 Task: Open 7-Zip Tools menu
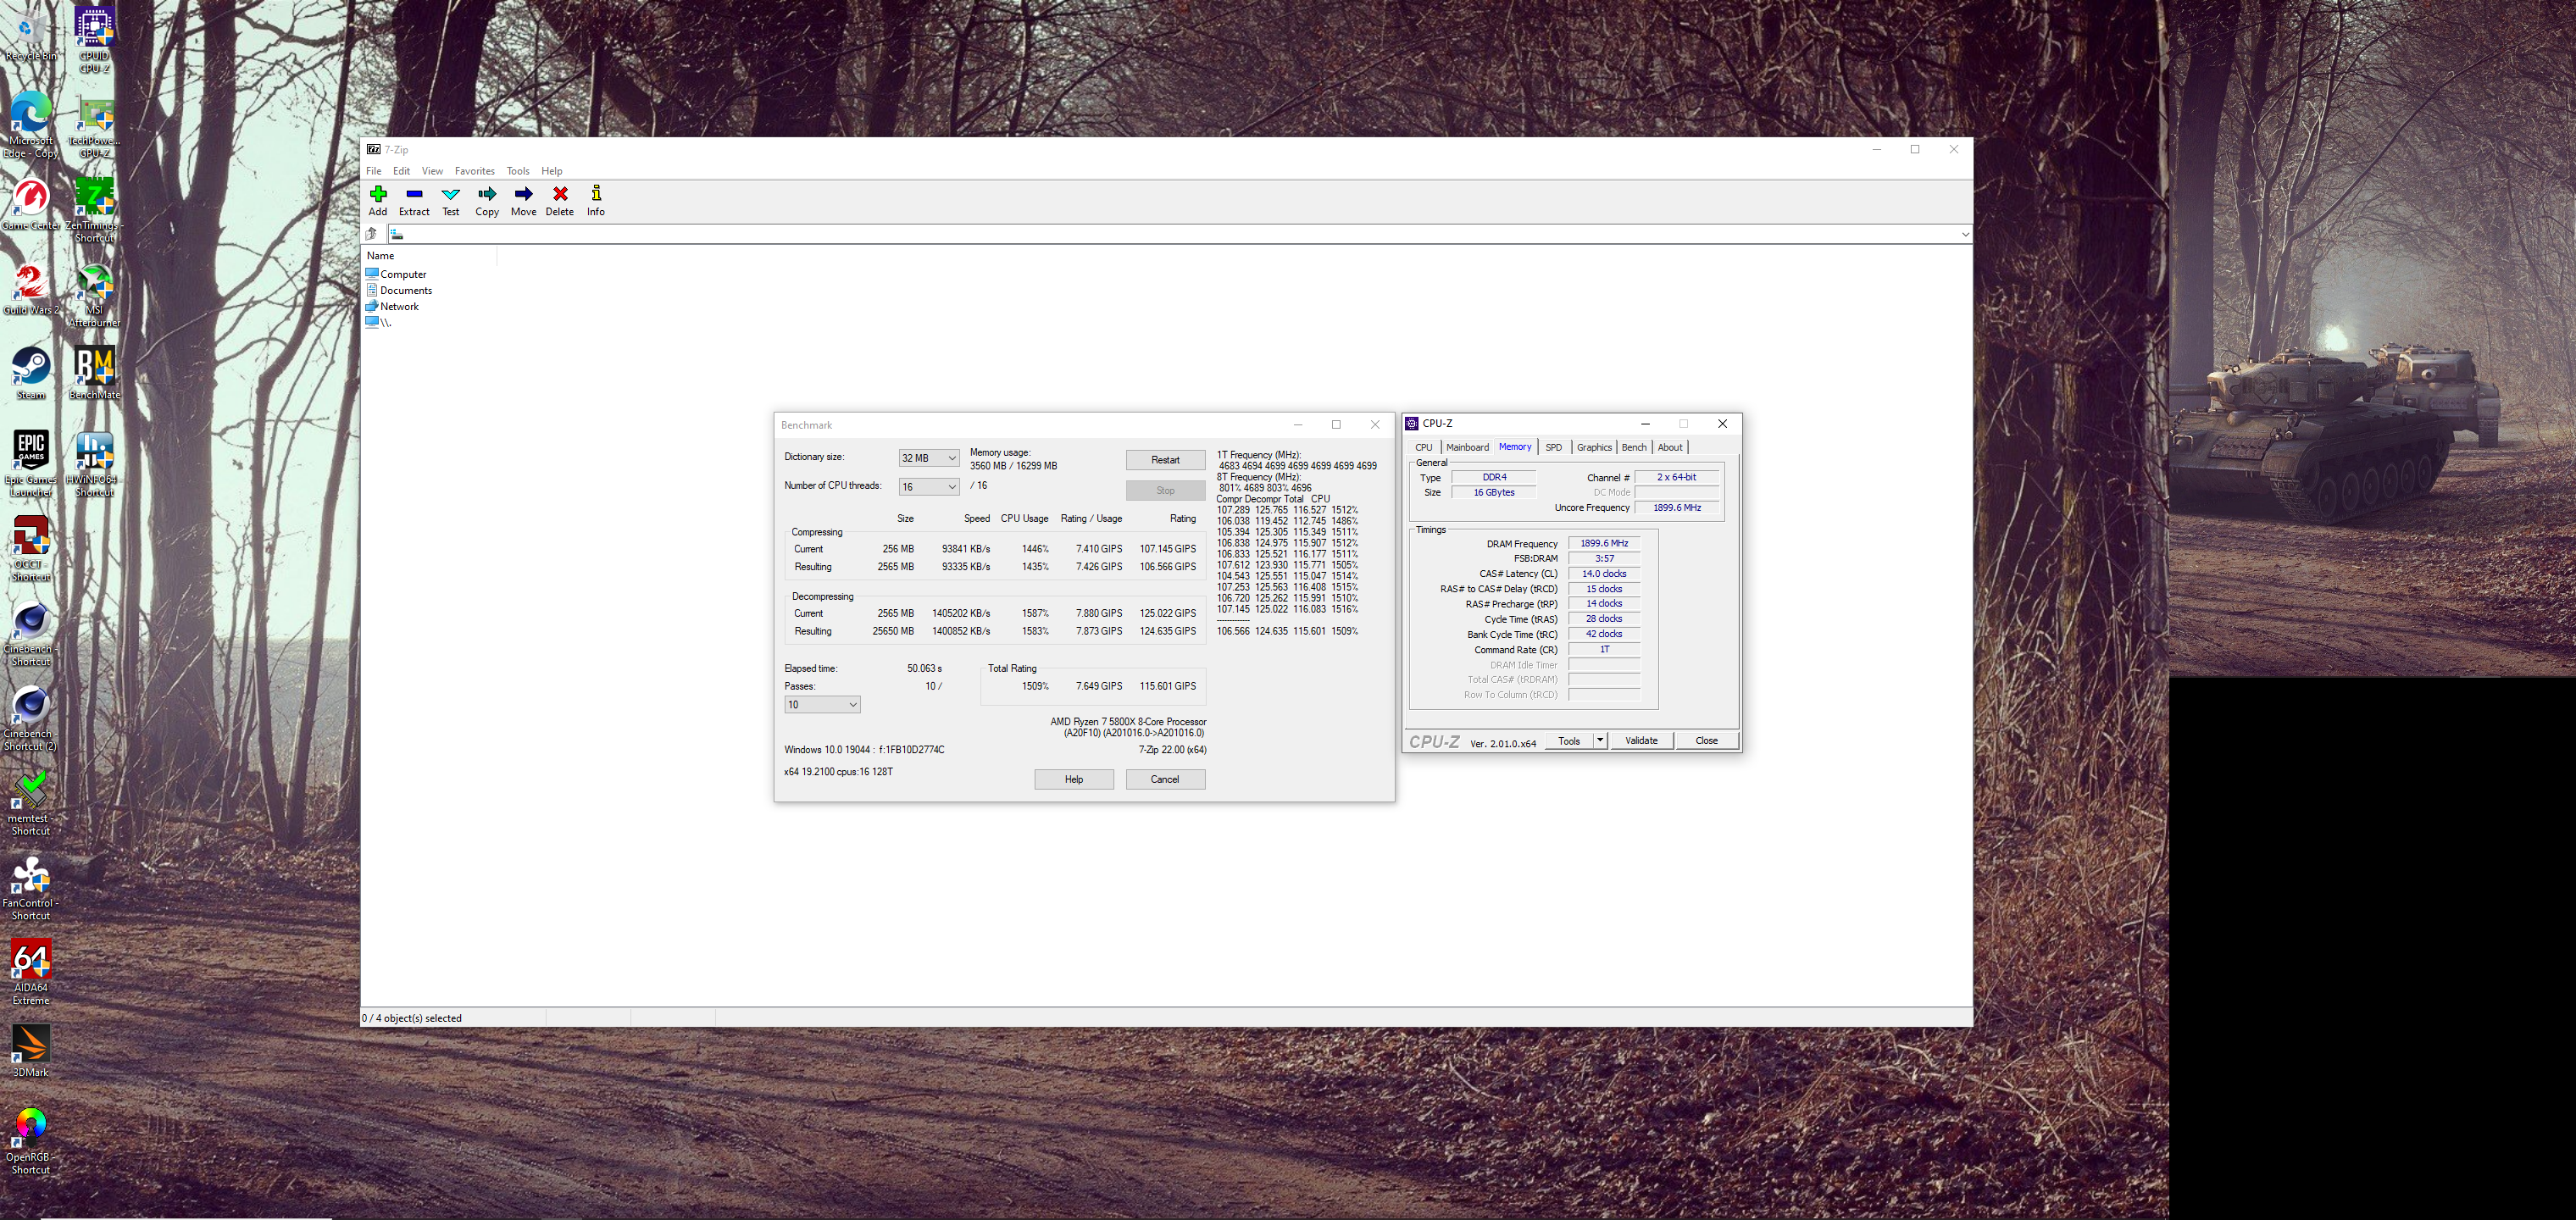[x=518, y=171]
